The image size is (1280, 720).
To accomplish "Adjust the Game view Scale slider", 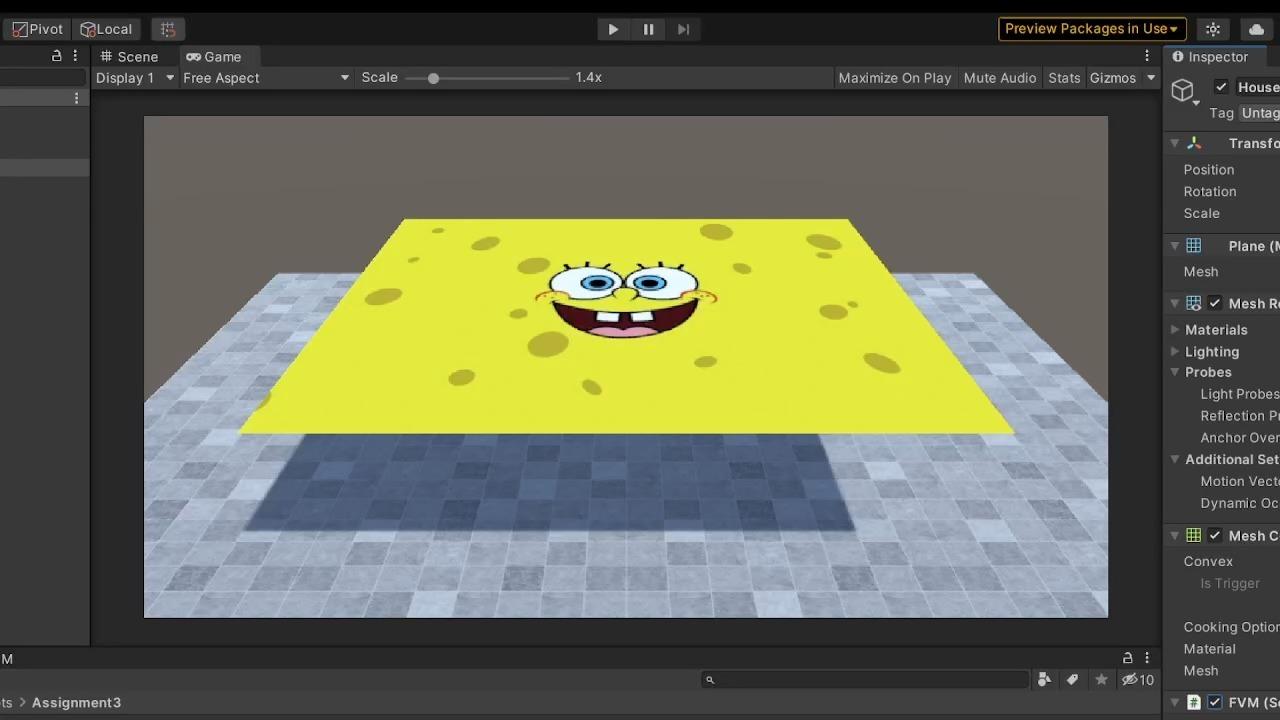I will 432,77.
